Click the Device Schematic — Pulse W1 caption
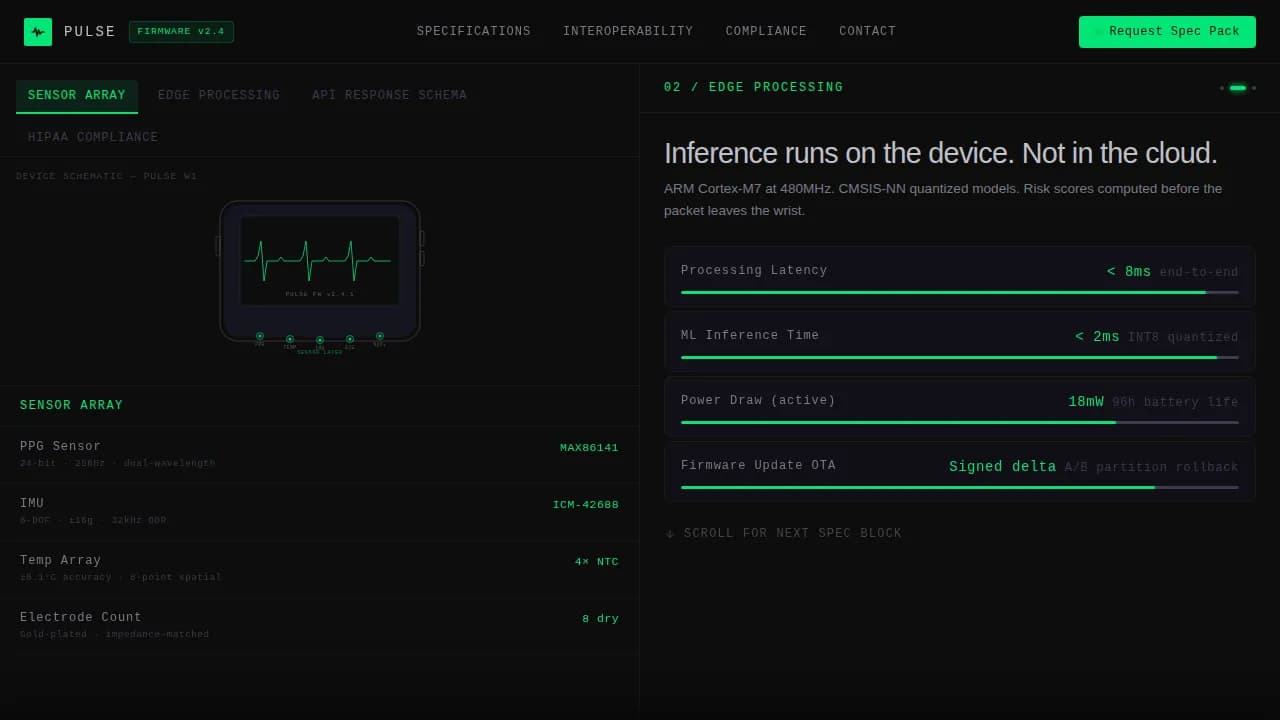The width and height of the screenshot is (1280, 720). pyautogui.click(x=106, y=176)
